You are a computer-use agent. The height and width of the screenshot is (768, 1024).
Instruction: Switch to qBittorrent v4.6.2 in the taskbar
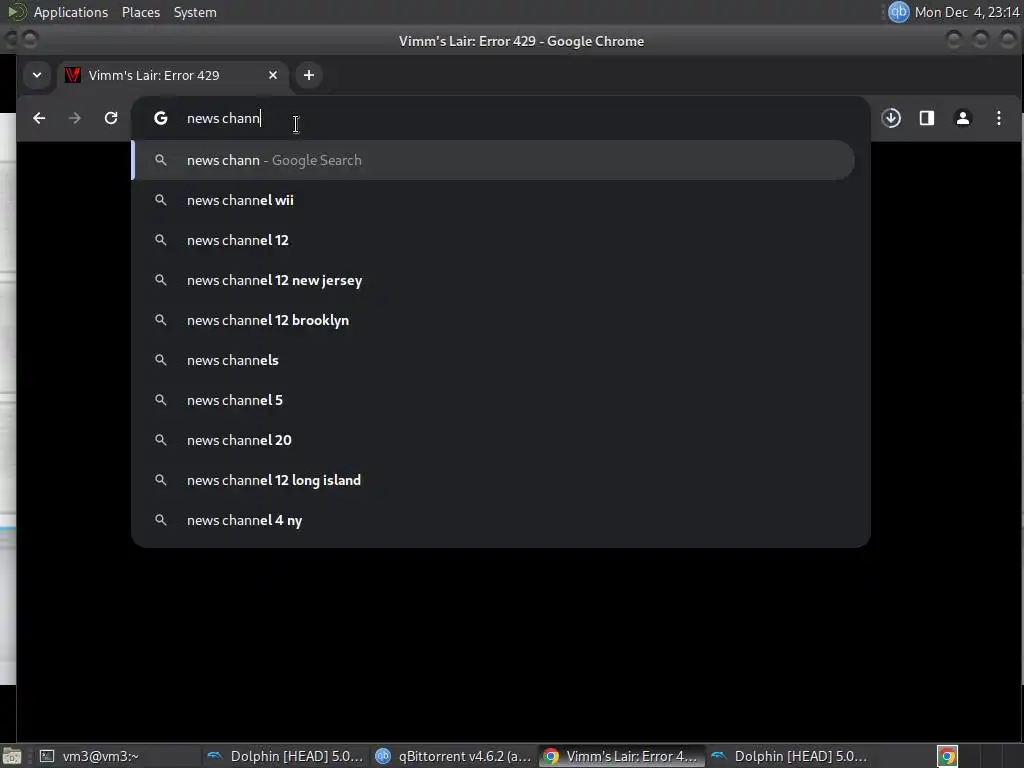pyautogui.click(x=453, y=756)
